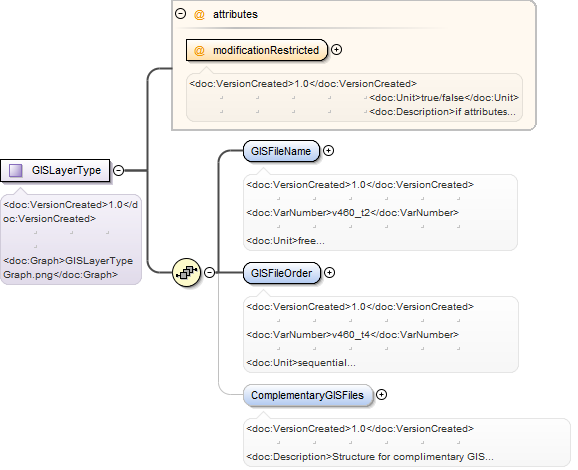Image resolution: width=578 pixels, height=470 pixels.
Task: Select the ComplementaryGISFiles element box
Action: pyautogui.click(x=308, y=395)
